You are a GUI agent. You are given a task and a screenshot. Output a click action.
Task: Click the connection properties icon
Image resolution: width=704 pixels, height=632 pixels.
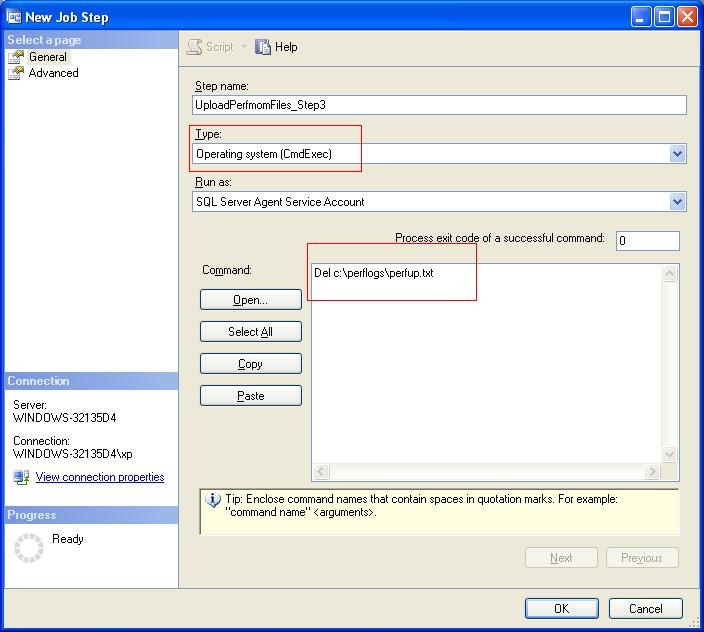(x=21, y=478)
